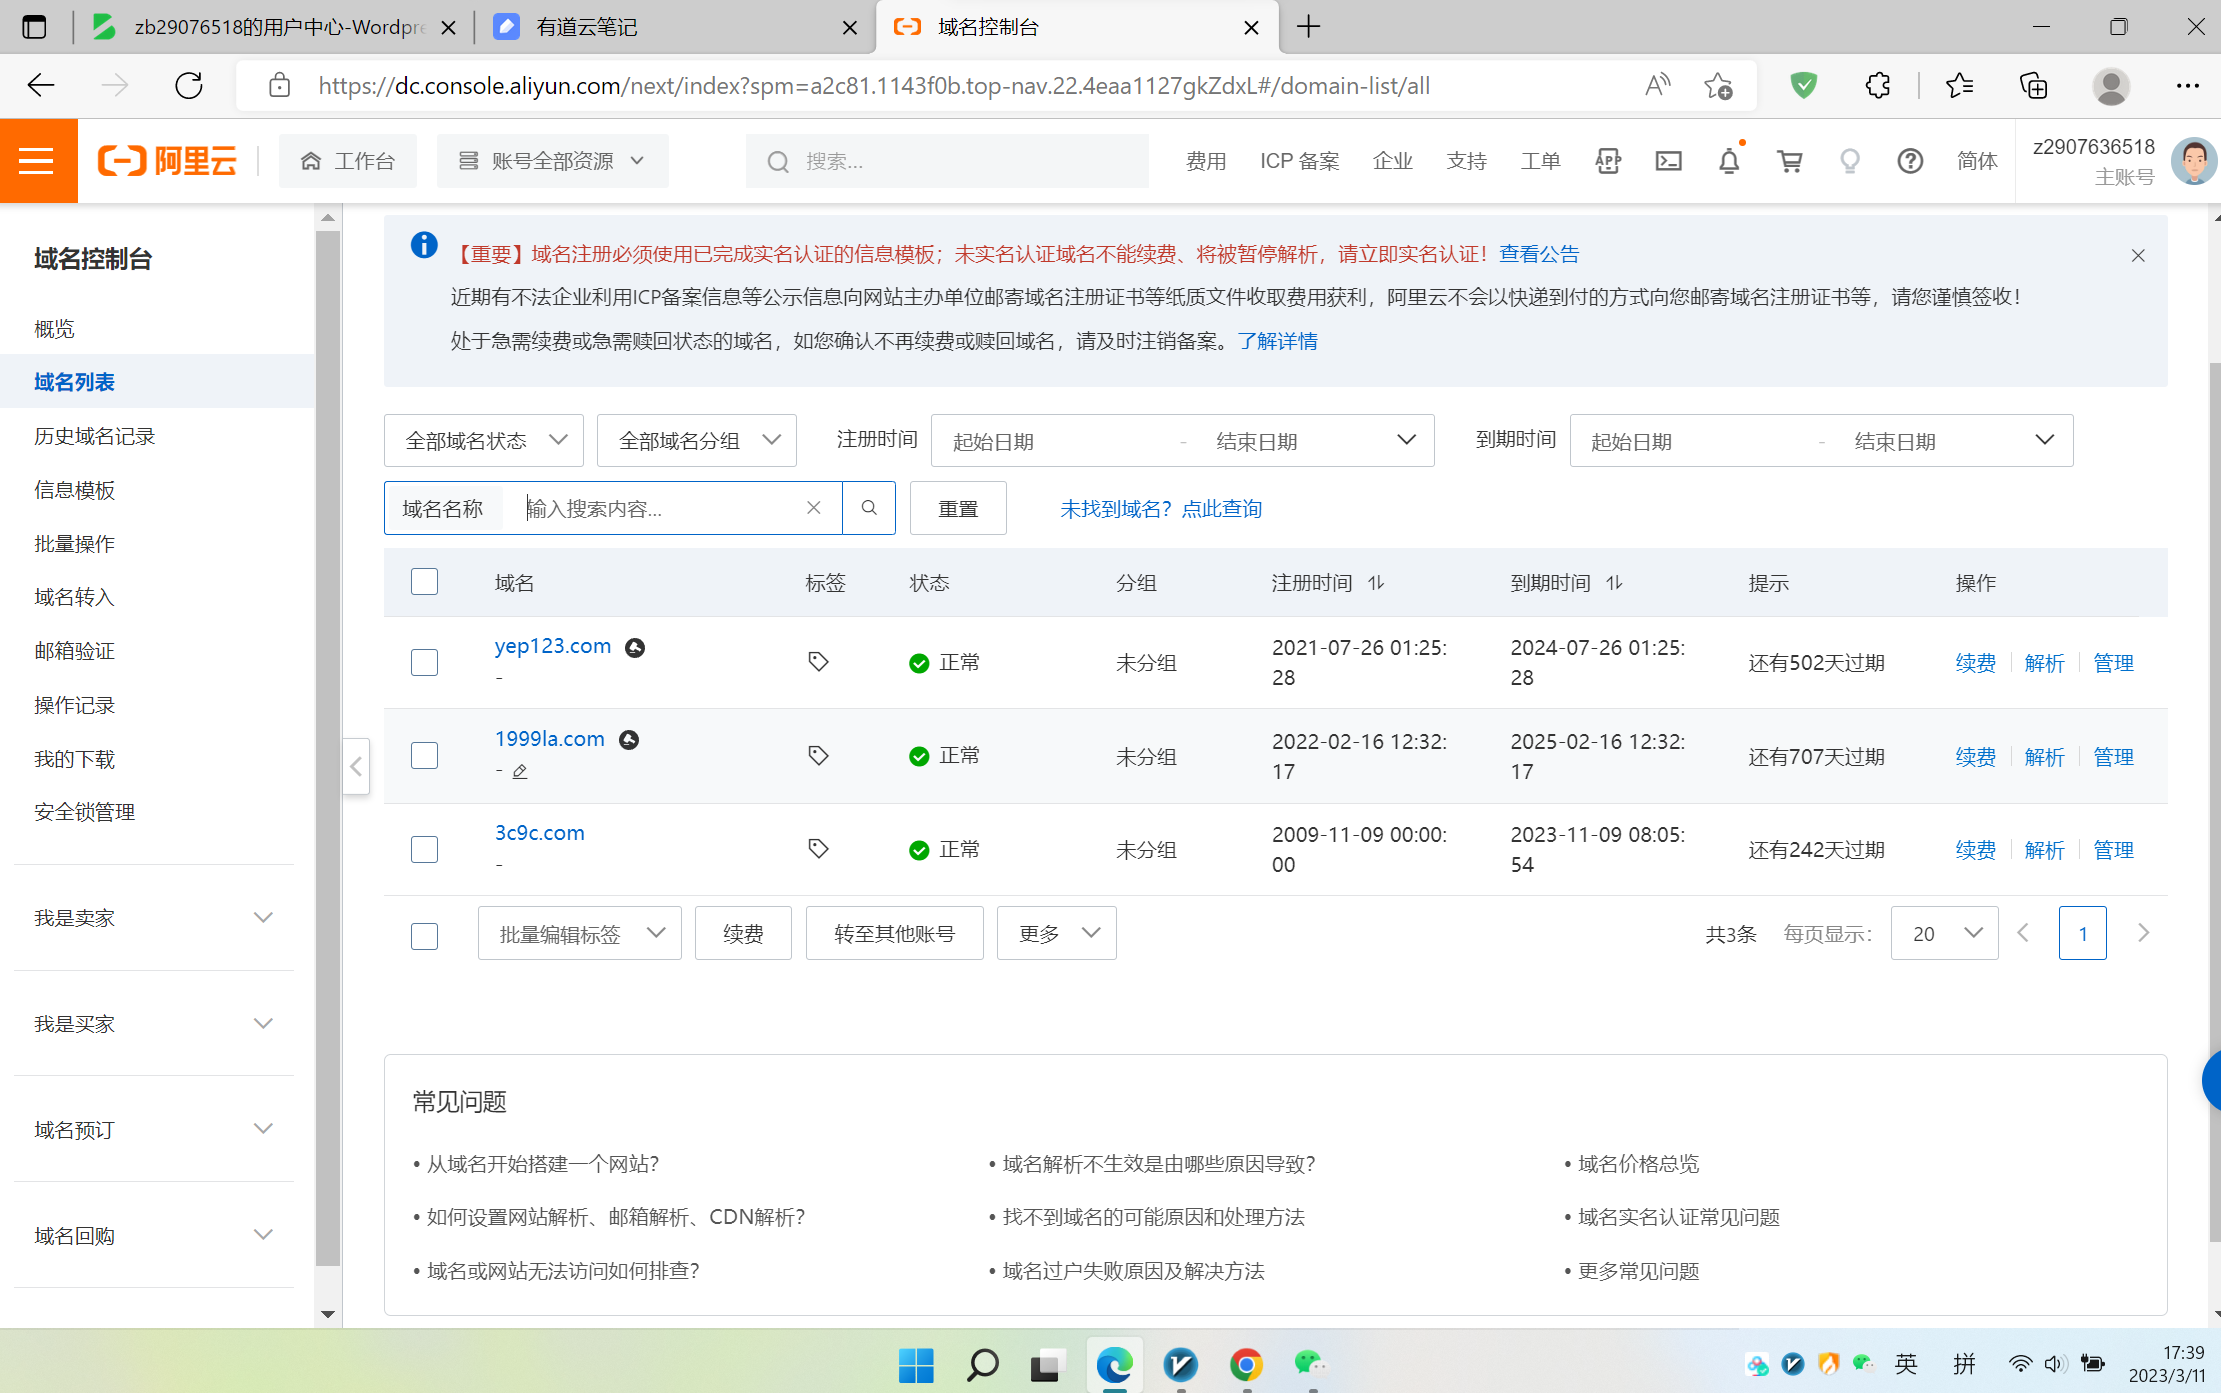2221x1393 pixels.
Task: Open the orange hamburger menu icon
Action: tap(37, 161)
